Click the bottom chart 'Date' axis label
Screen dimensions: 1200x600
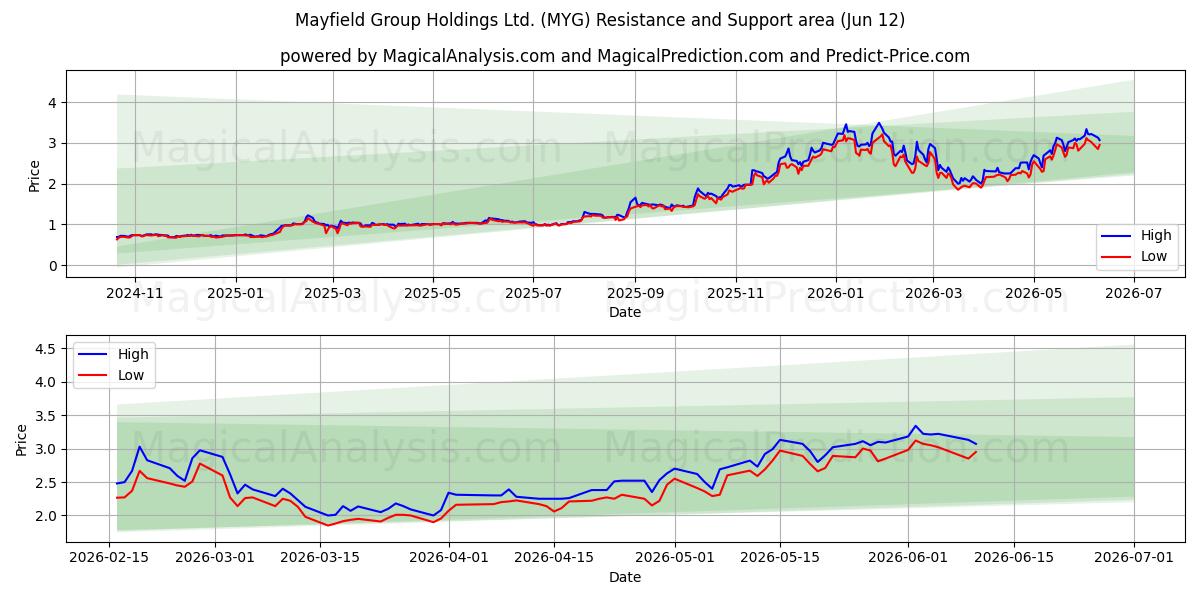click(625, 577)
